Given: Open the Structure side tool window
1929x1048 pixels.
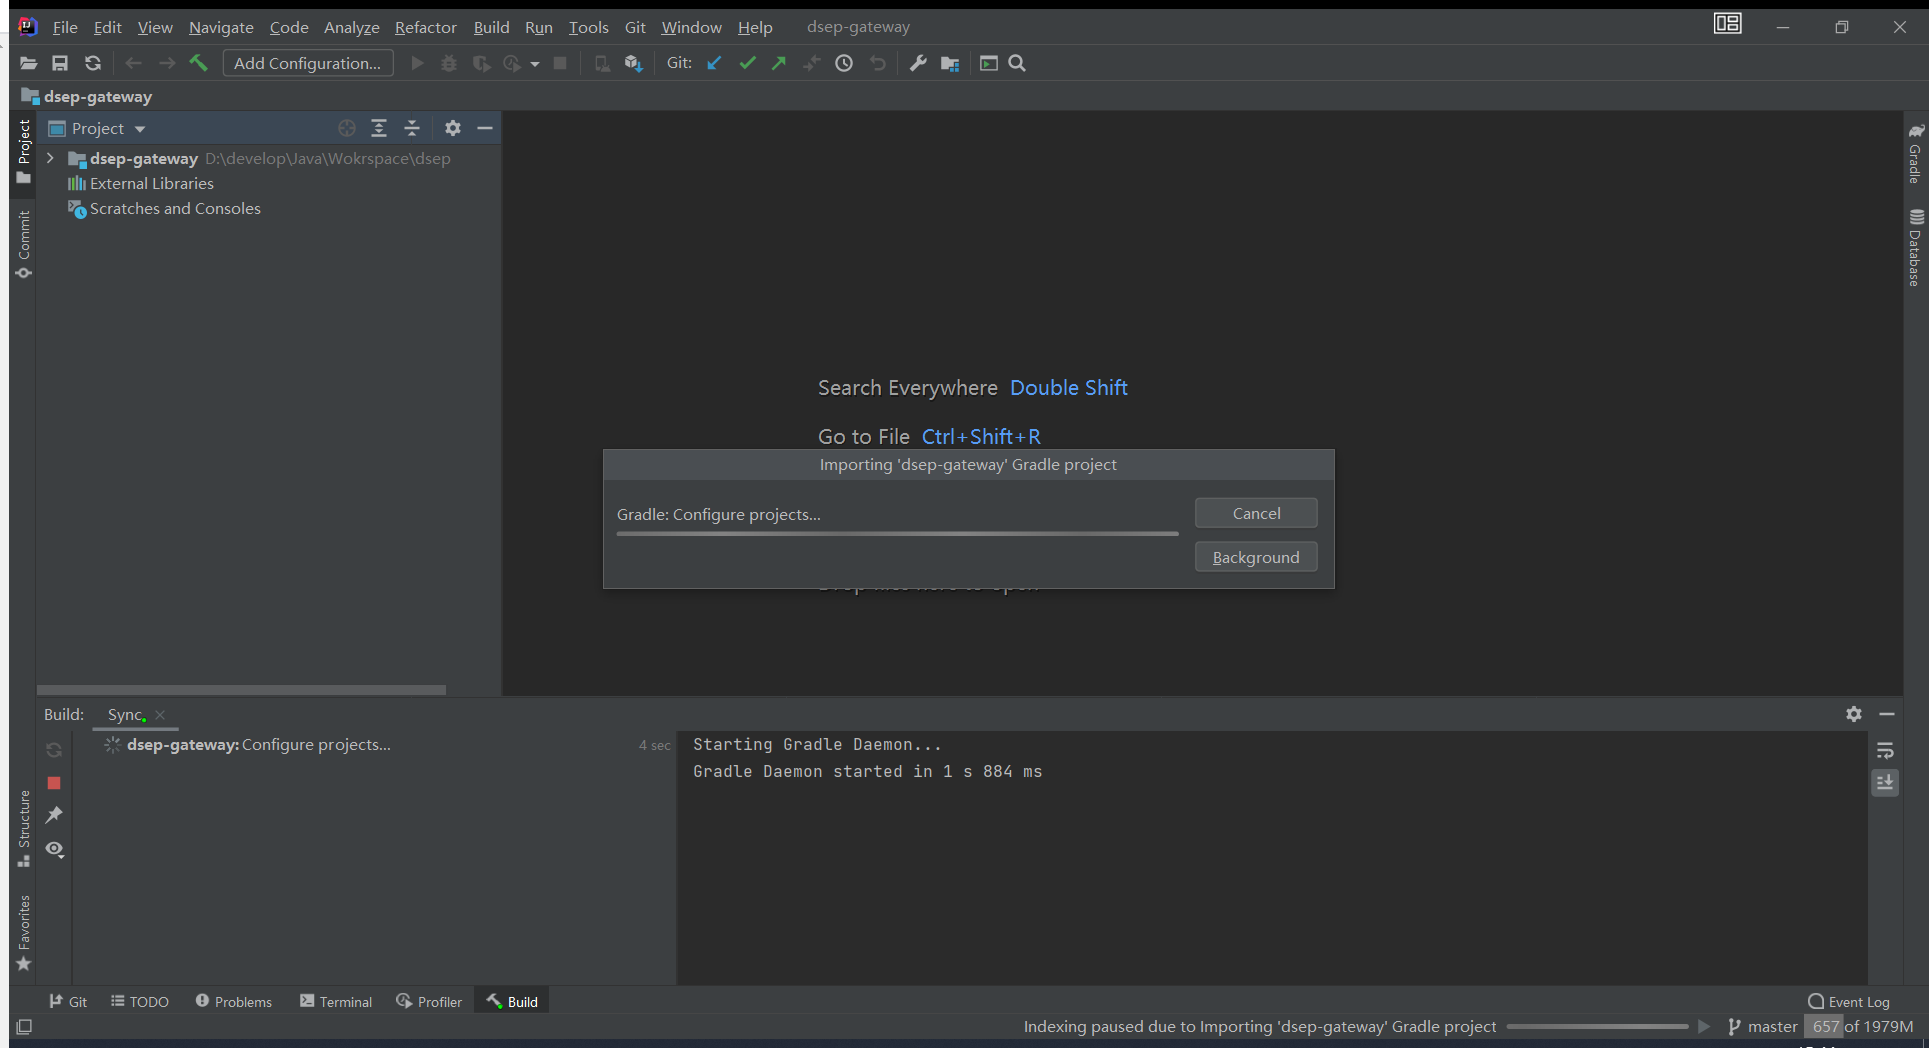Looking at the screenshot, I should [24, 829].
